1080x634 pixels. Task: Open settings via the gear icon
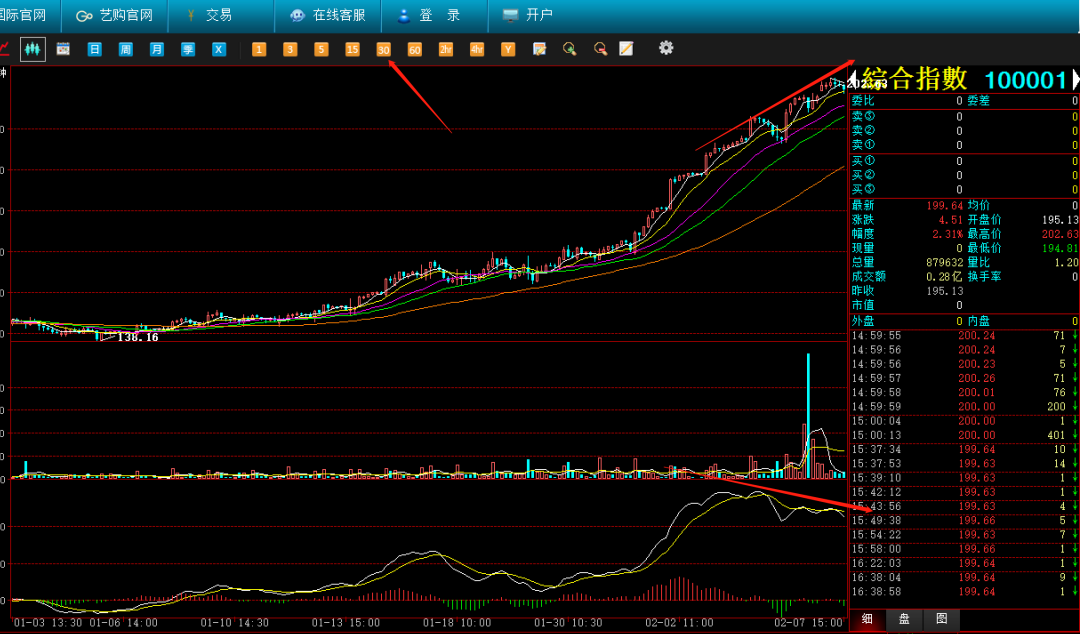pos(666,48)
